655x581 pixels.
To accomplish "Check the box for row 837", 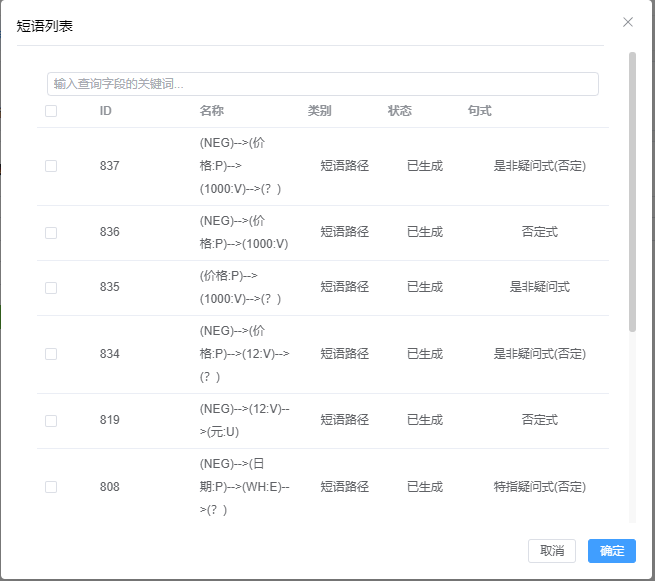I will click(x=51, y=166).
